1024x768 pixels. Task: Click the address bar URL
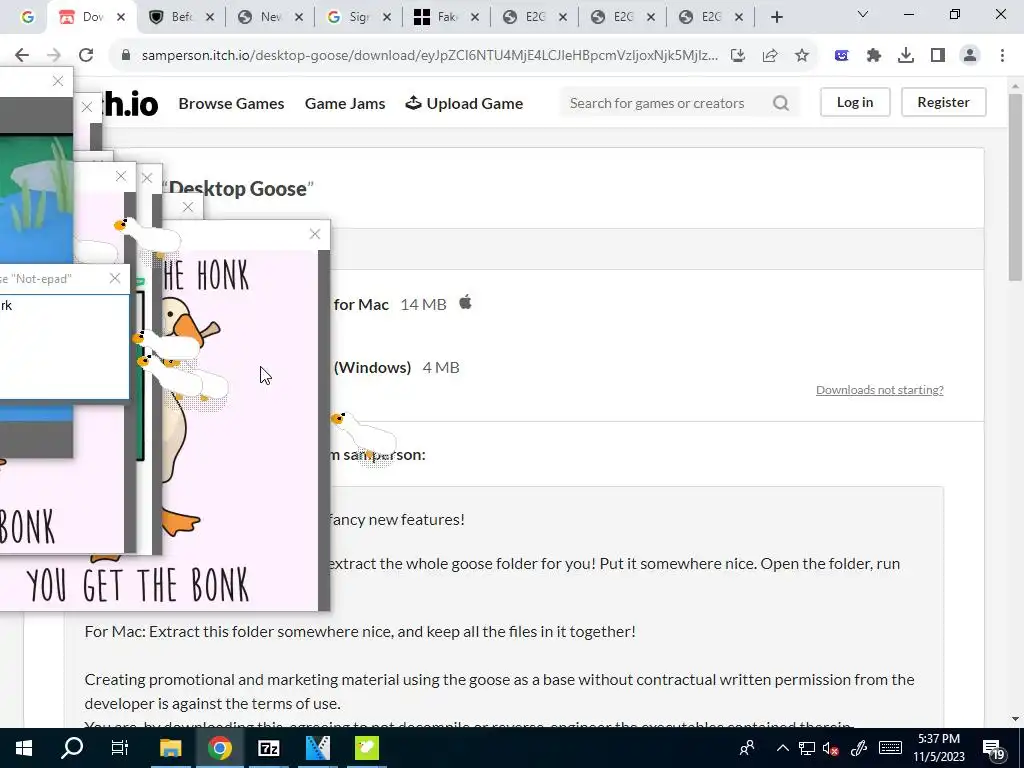click(x=429, y=56)
